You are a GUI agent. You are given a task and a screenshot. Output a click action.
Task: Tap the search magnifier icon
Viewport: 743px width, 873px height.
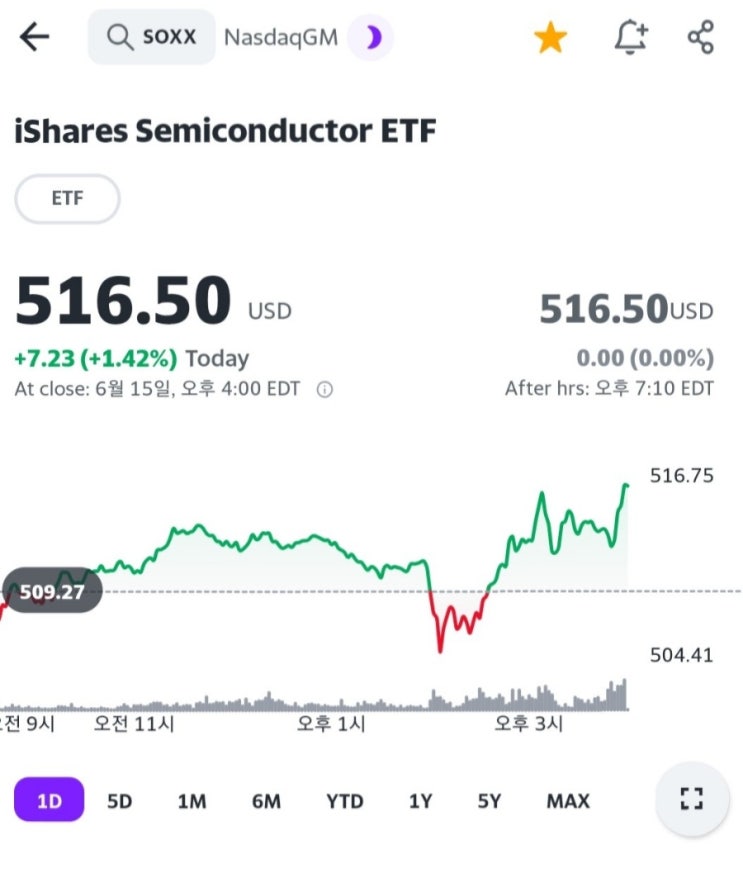(x=119, y=38)
